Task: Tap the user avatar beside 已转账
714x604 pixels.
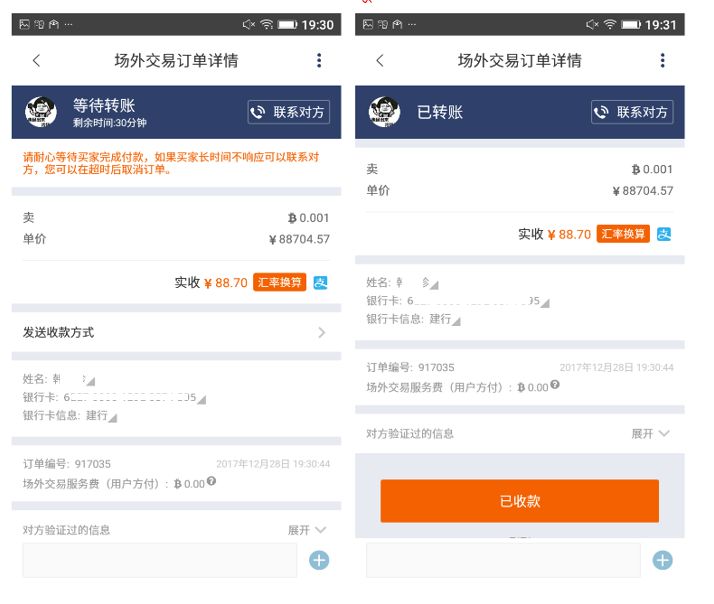Action: (x=384, y=112)
